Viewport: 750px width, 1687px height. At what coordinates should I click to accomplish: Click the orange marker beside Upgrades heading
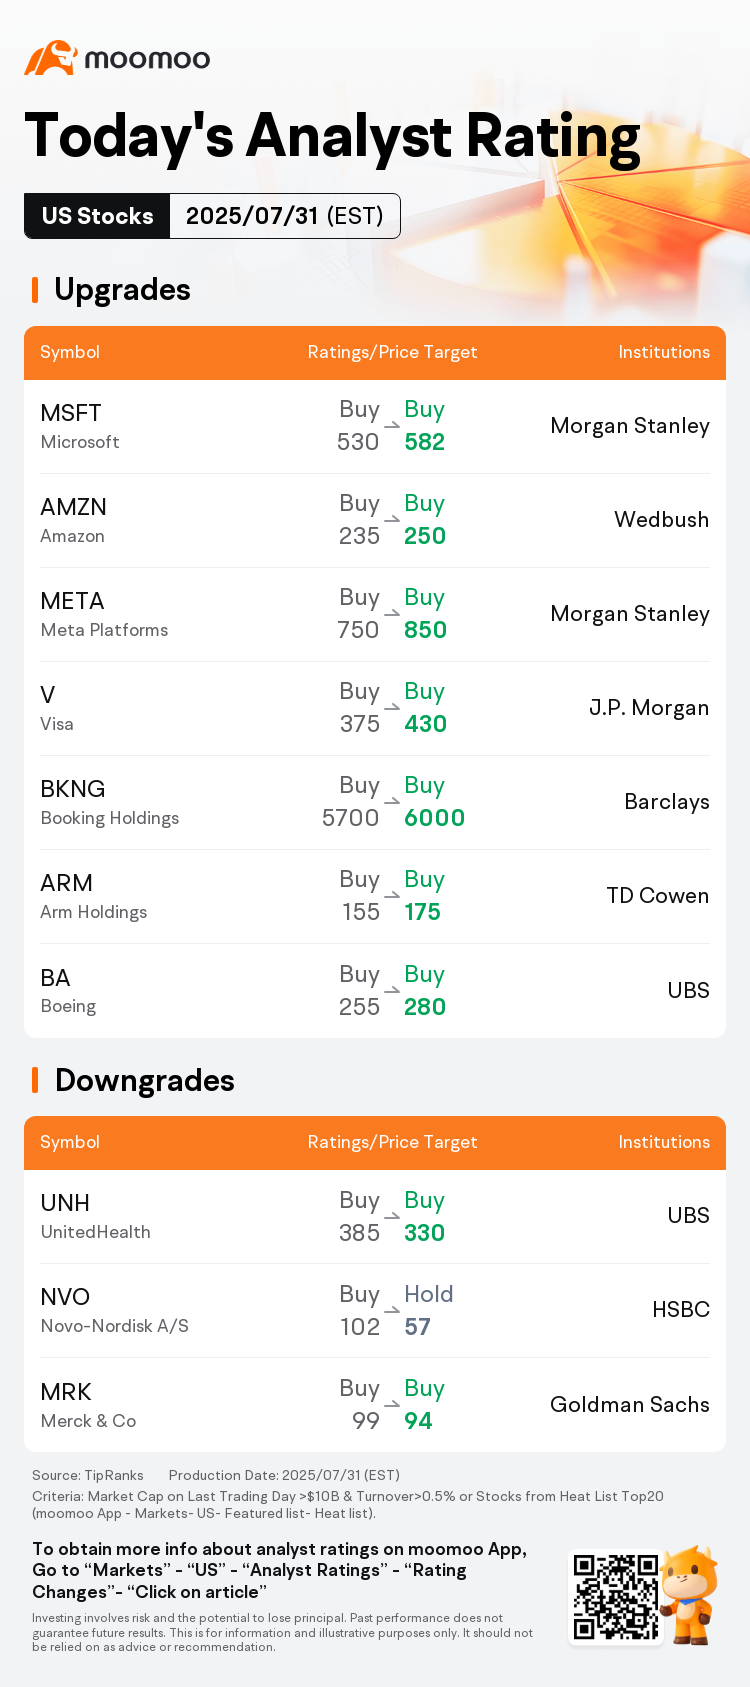pos(35,290)
